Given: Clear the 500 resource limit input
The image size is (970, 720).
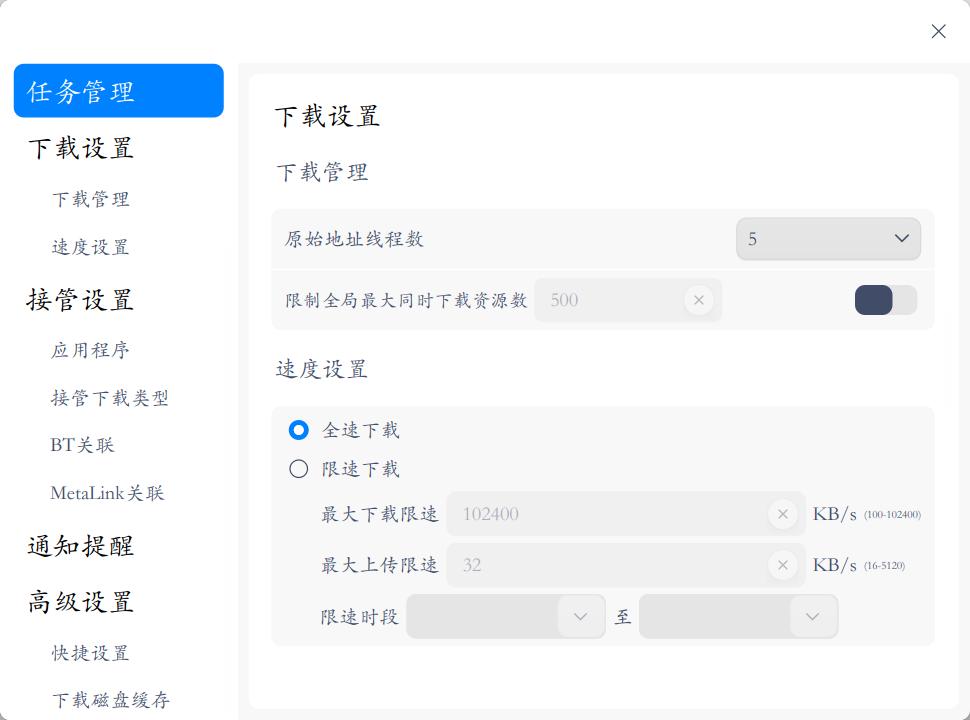Looking at the screenshot, I should [698, 299].
